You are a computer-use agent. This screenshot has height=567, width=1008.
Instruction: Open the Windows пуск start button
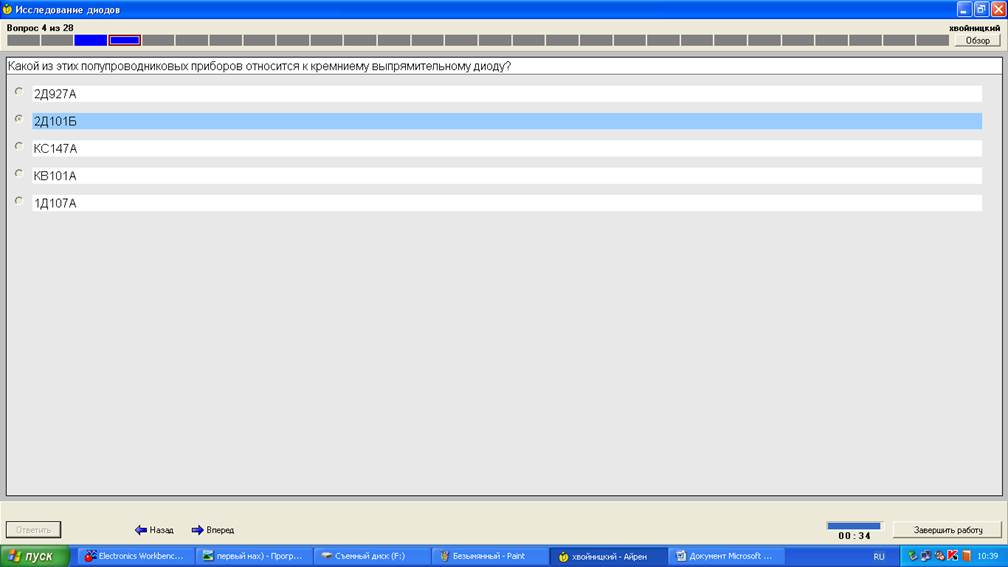(x=35, y=556)
